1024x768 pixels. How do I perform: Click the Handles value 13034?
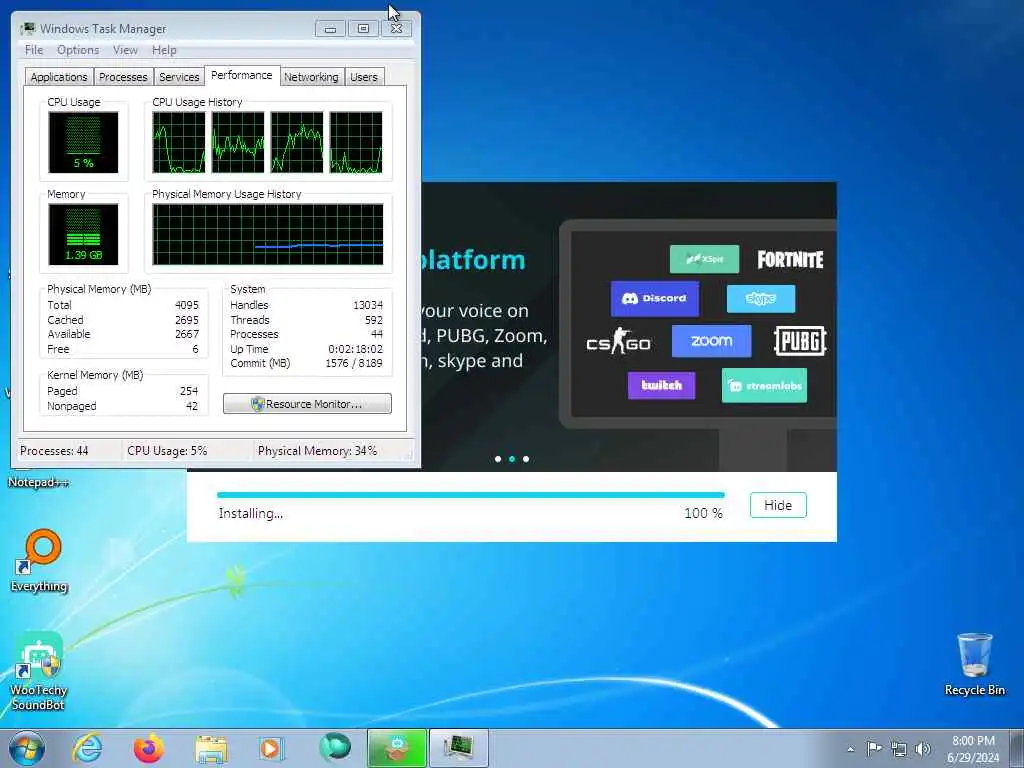point(368,305)
